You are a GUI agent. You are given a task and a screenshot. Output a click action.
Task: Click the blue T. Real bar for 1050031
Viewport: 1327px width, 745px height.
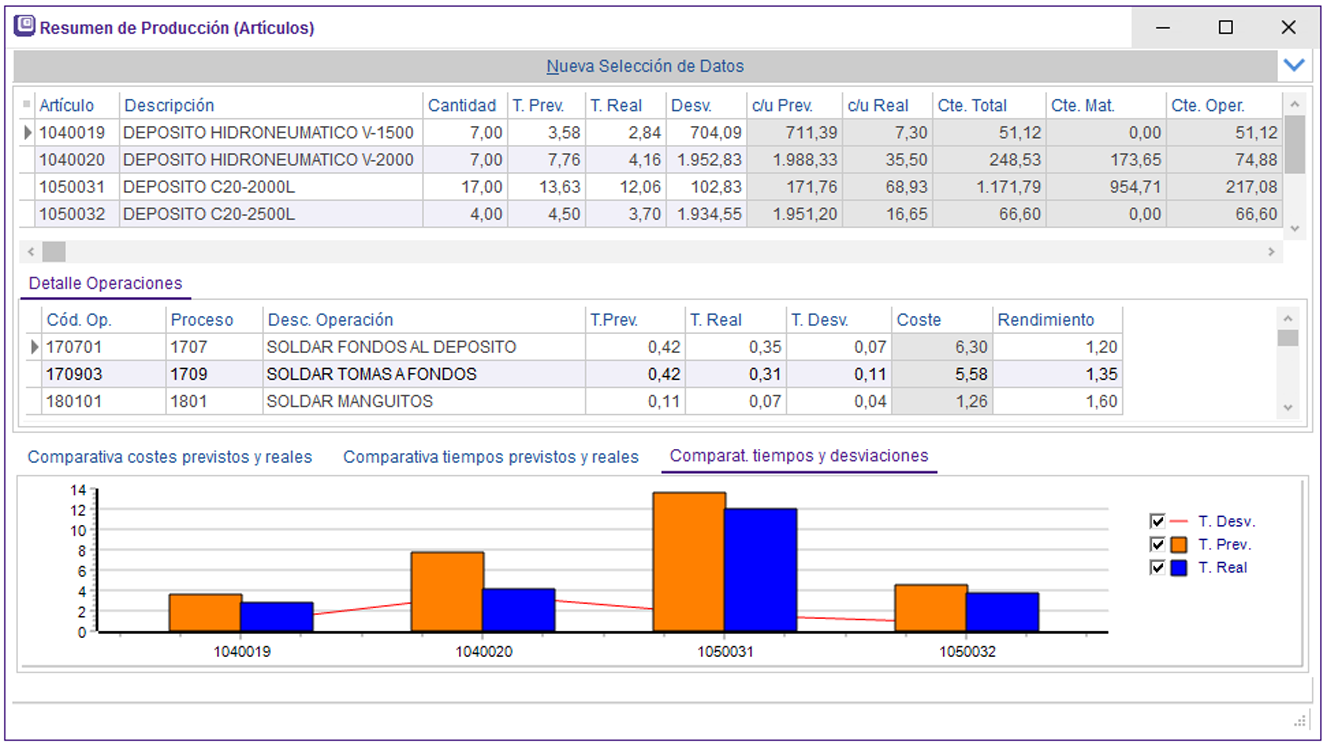[x=761, y=570]
